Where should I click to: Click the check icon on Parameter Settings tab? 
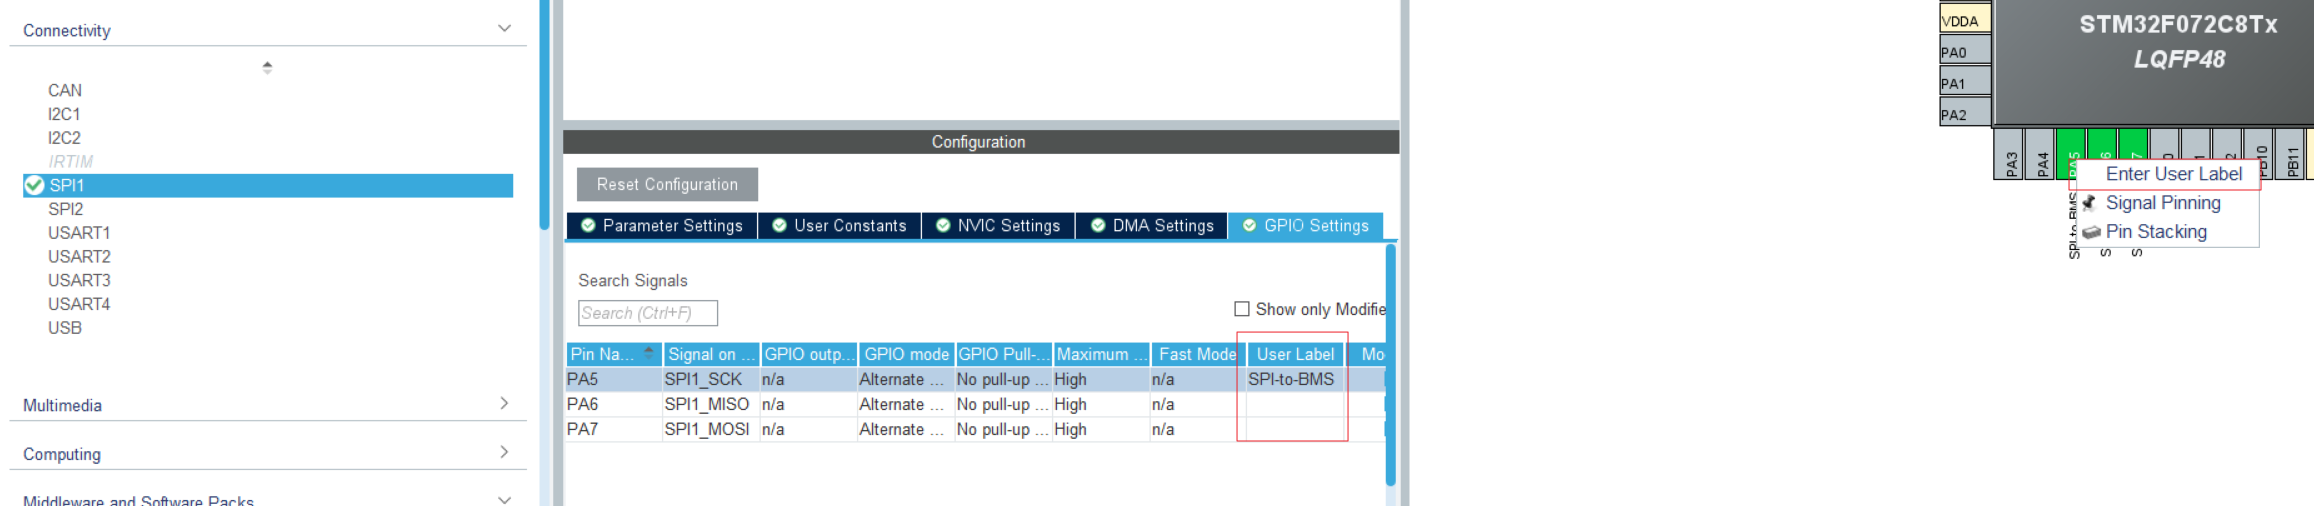588,226
